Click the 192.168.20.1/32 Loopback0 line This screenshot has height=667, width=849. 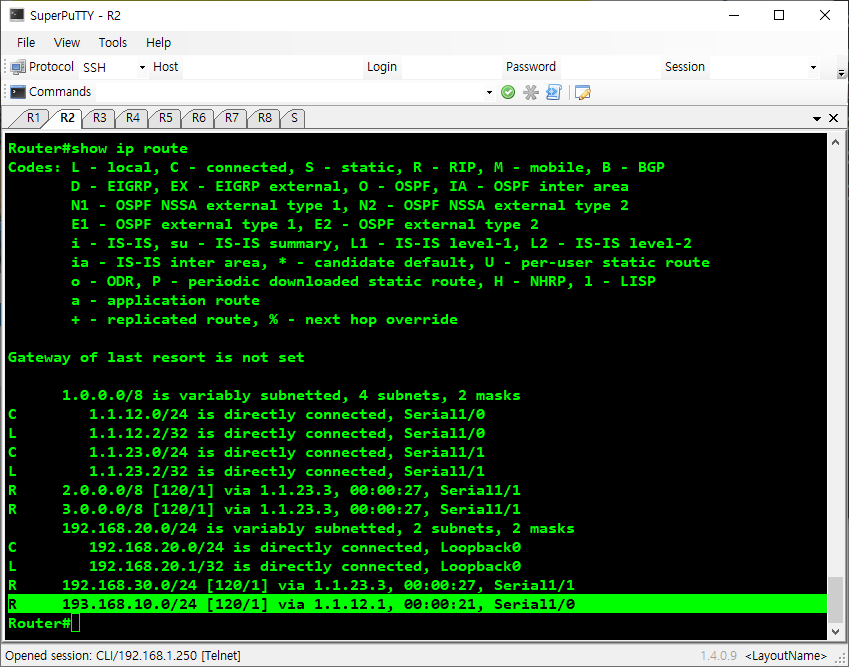click(x=264, y=566)
